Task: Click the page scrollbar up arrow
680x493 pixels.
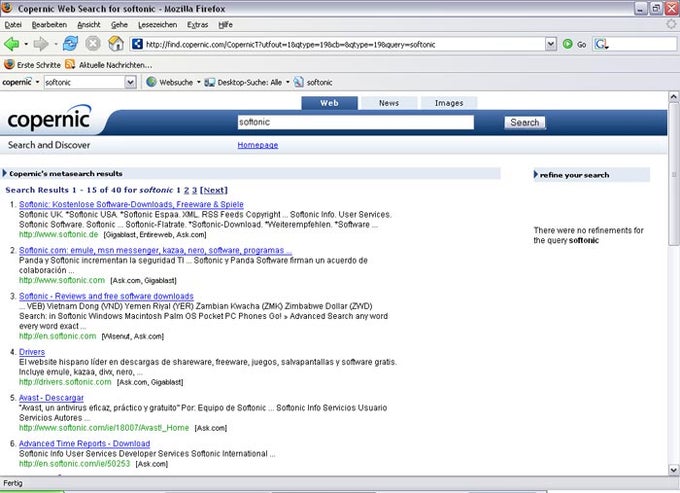Action: coord(673,96)
